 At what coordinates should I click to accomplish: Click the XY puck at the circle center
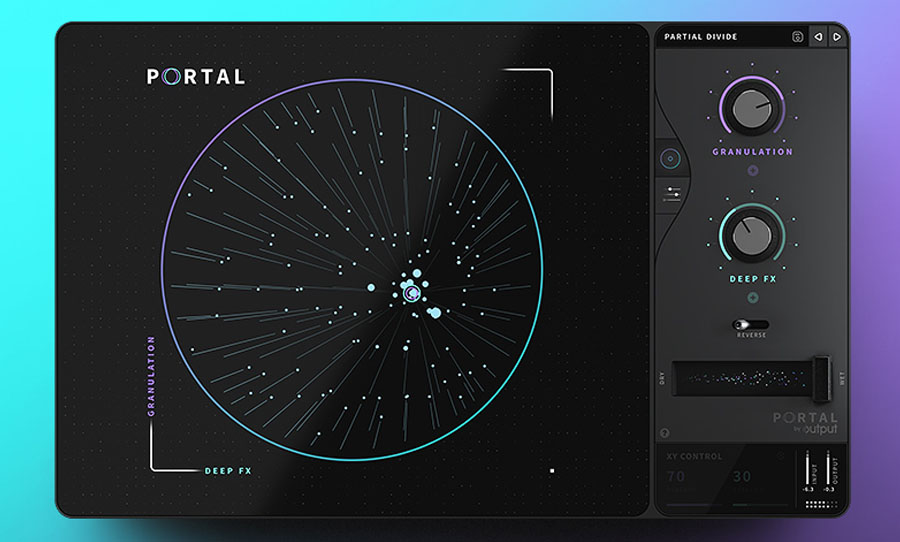coord(411,293)
